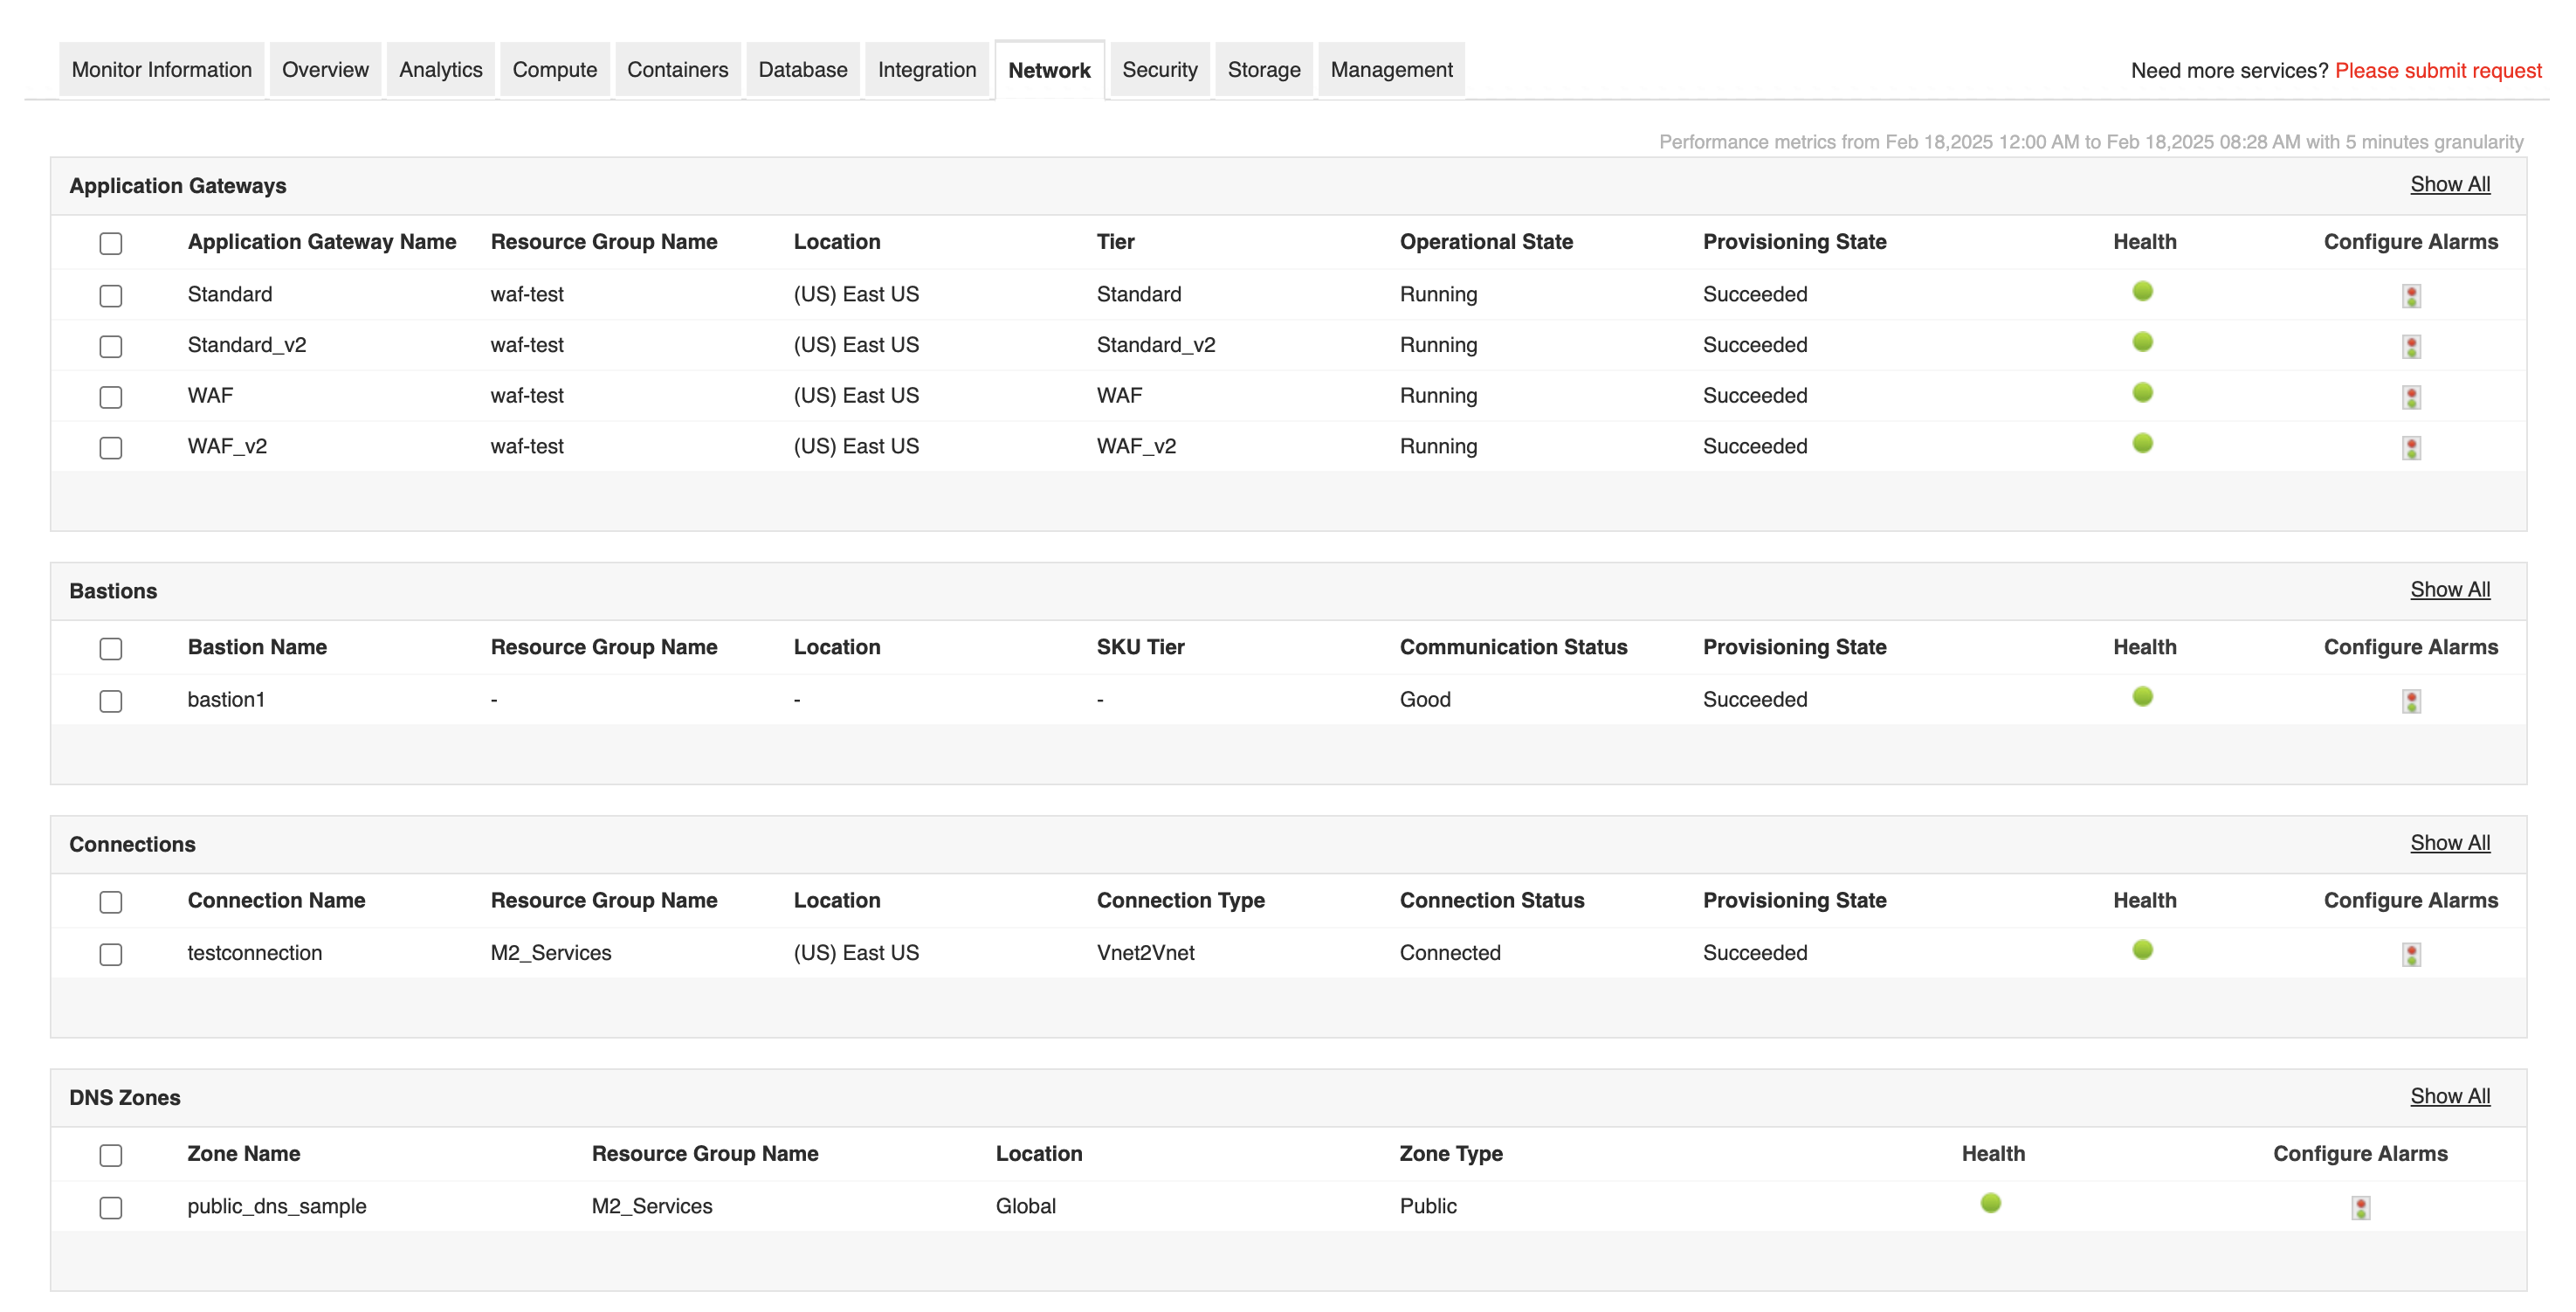
Task: Switch to the Security tab
Action: 1159,69
